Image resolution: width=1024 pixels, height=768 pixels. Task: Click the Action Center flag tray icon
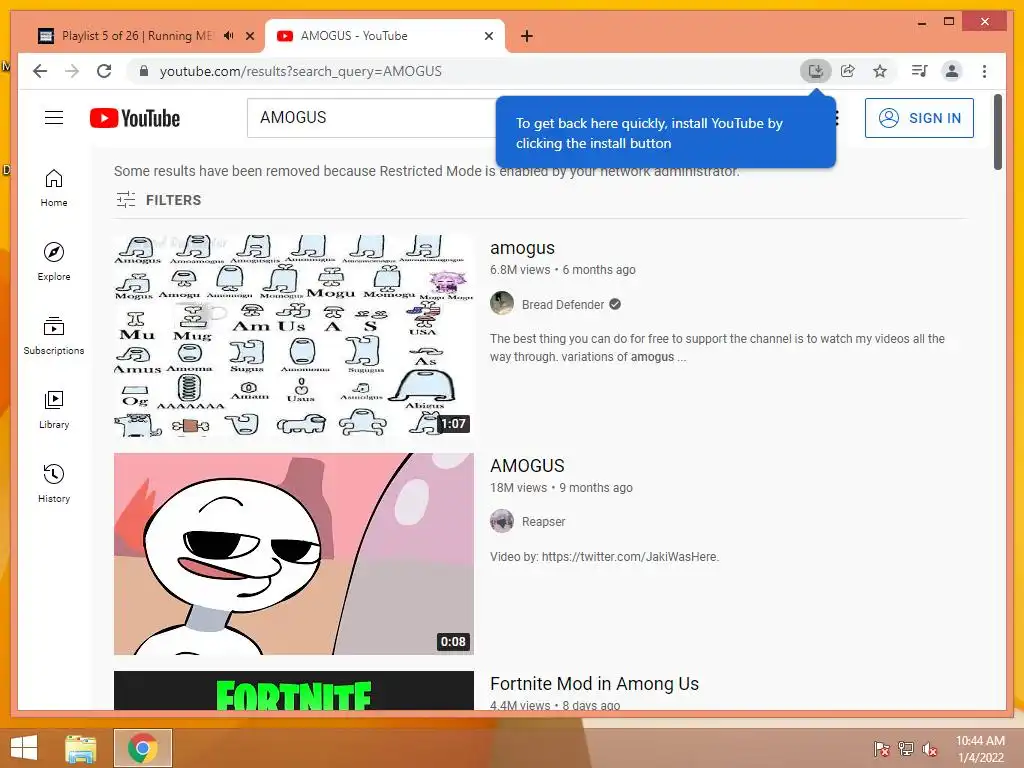click(x=881, y=749)
